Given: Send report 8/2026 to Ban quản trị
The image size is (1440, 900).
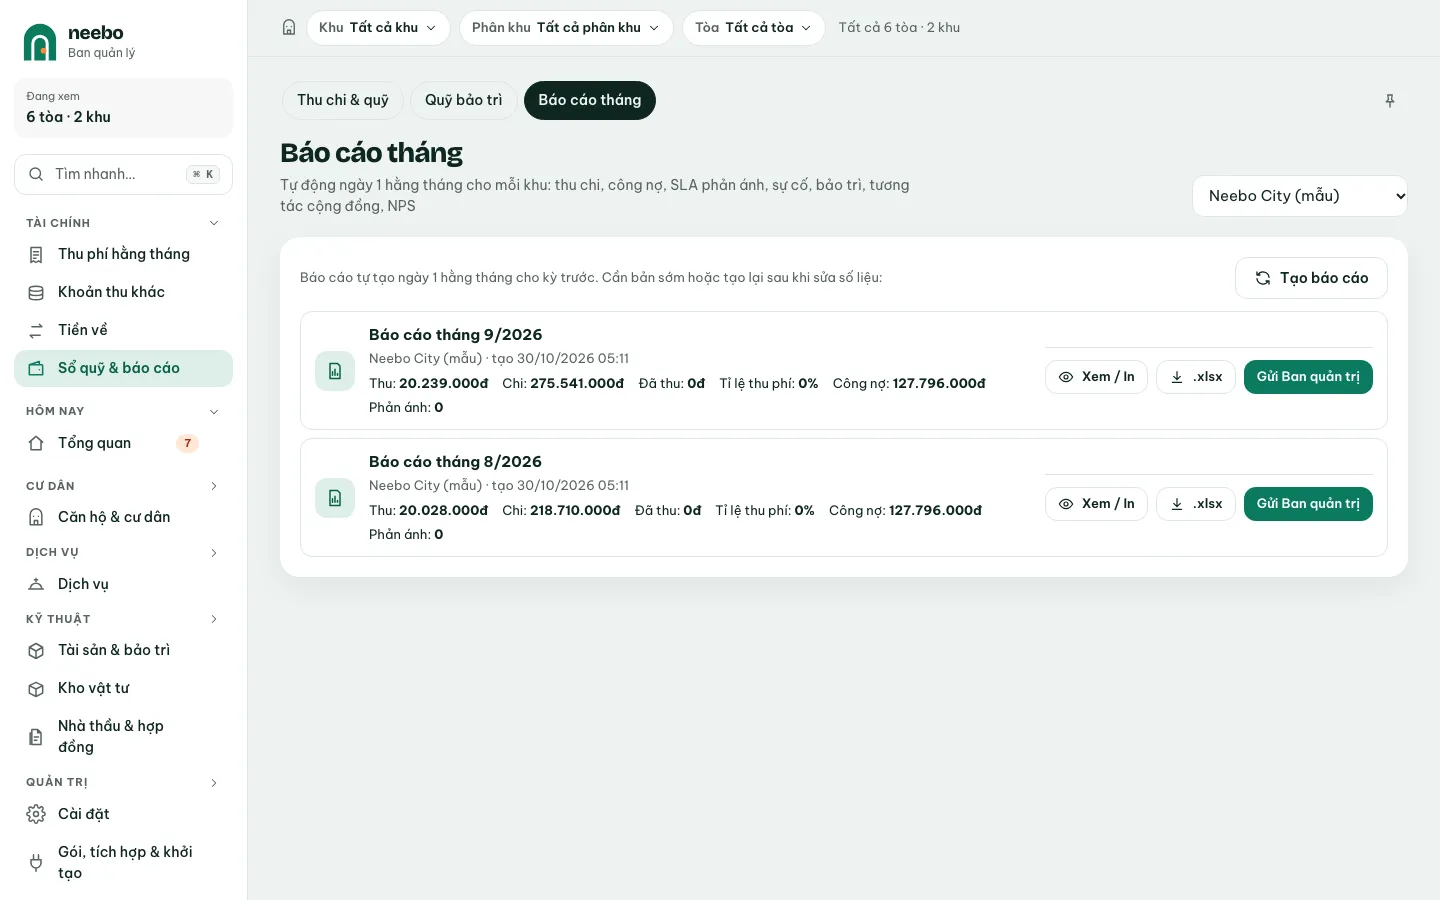Looking at the screenshot, I should pos(1308,504).
